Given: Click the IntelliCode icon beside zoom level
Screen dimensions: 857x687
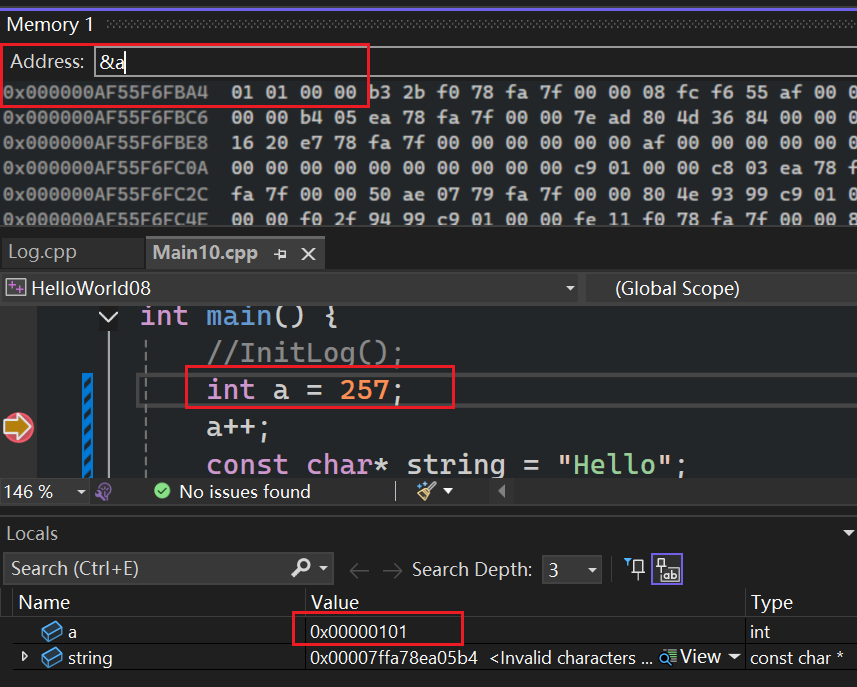Looking at the screenshot, I should click(103, 491).
